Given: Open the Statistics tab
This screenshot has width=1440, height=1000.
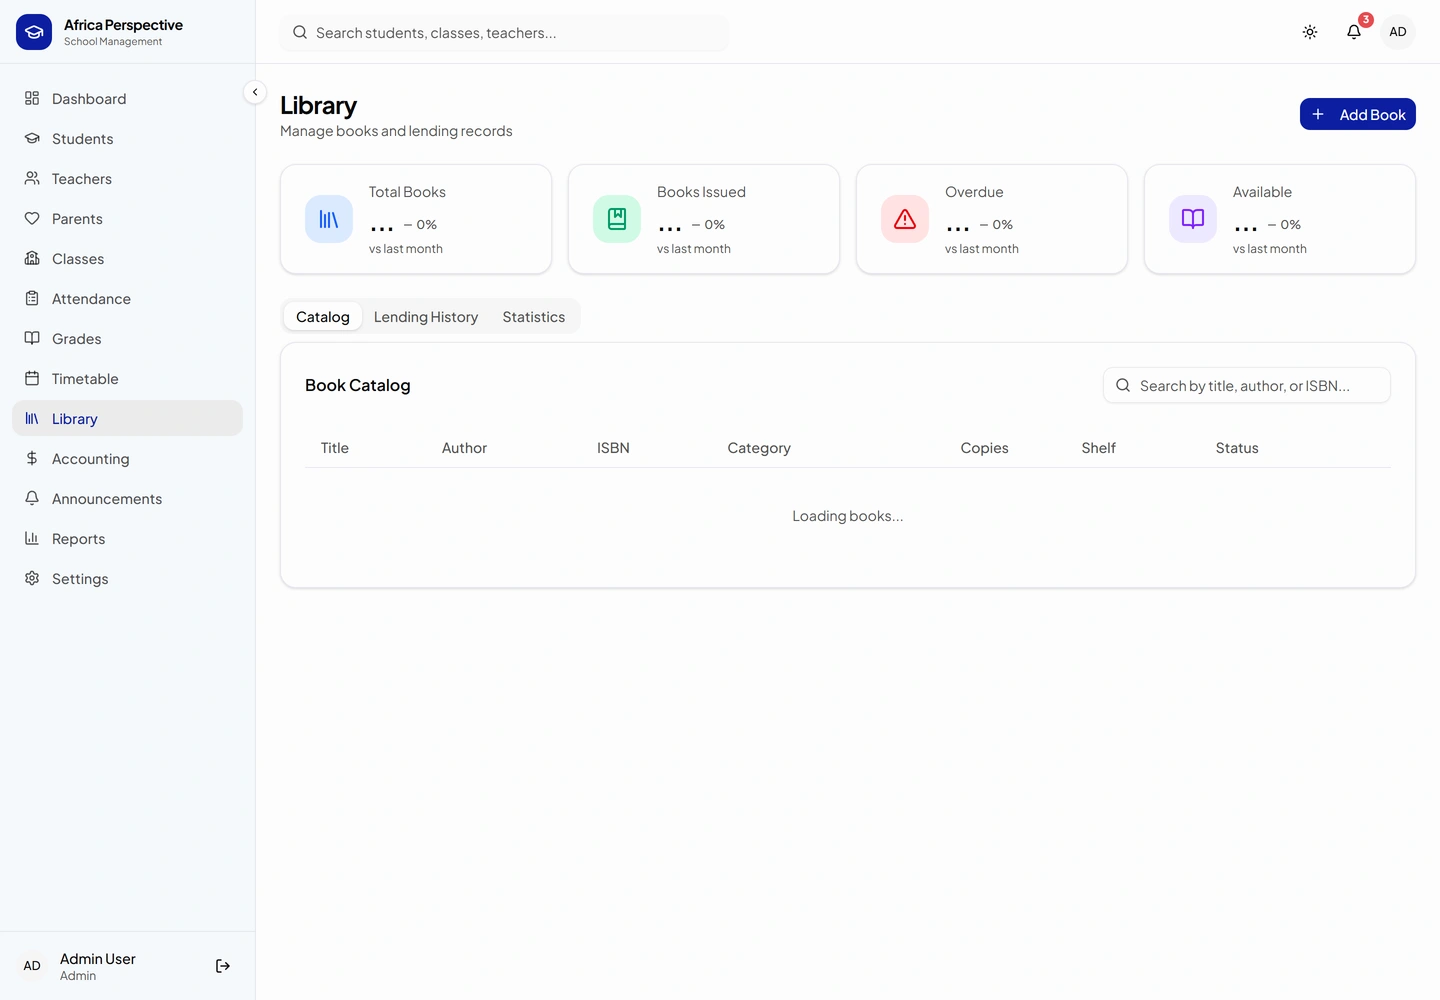Looking at the screenshot, I should click(x=534, y=317).
